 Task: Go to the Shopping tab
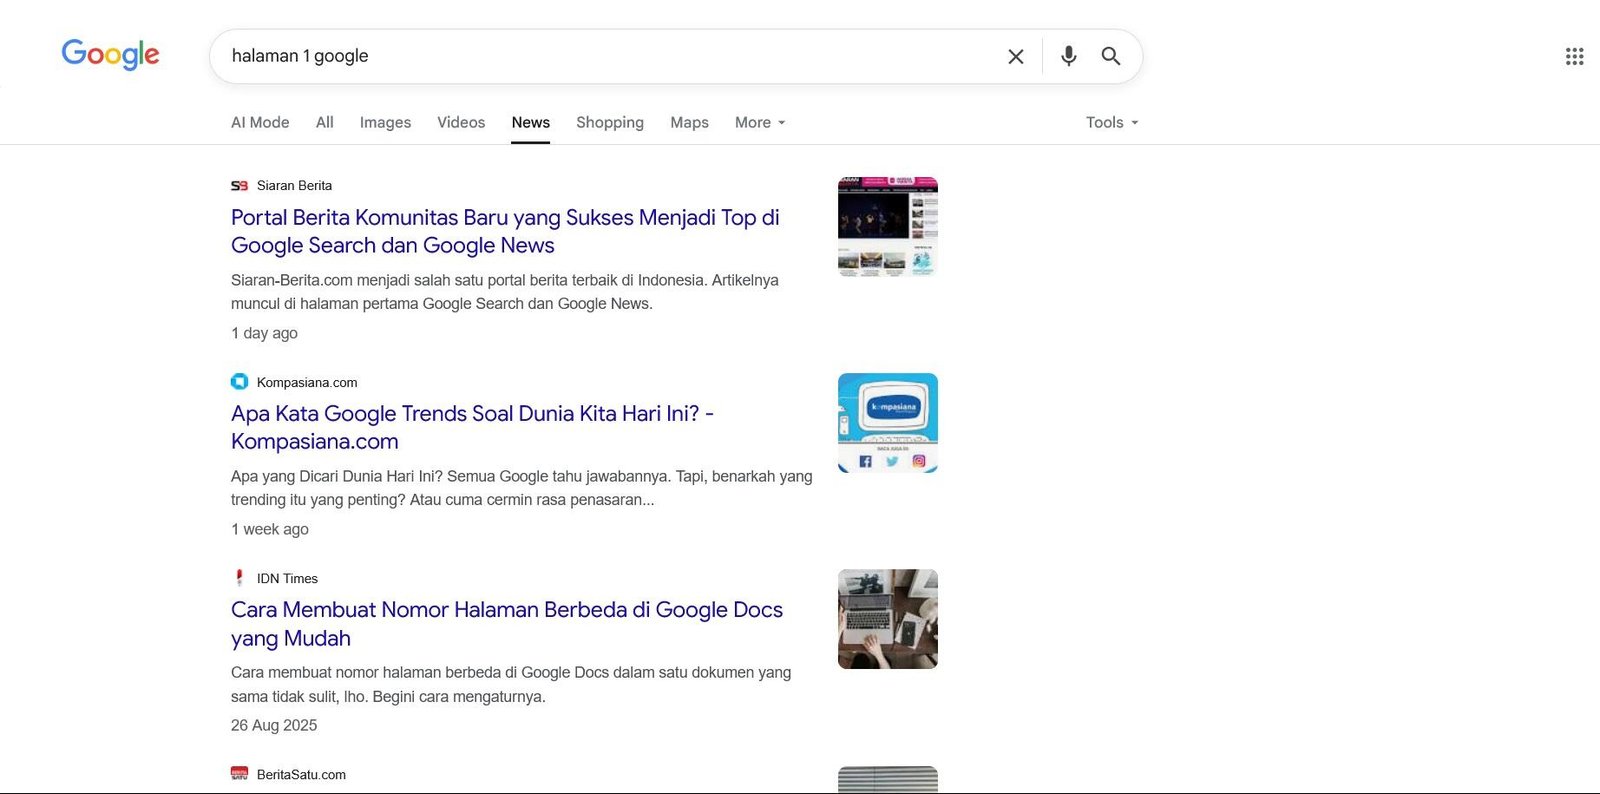pos(610,122)
